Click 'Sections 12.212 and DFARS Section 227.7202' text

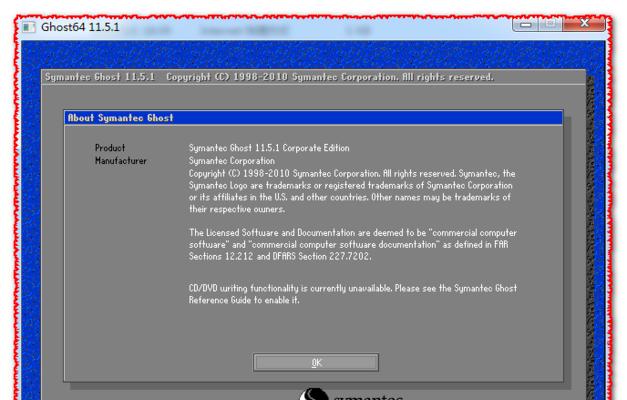click(x=280, y=256)
